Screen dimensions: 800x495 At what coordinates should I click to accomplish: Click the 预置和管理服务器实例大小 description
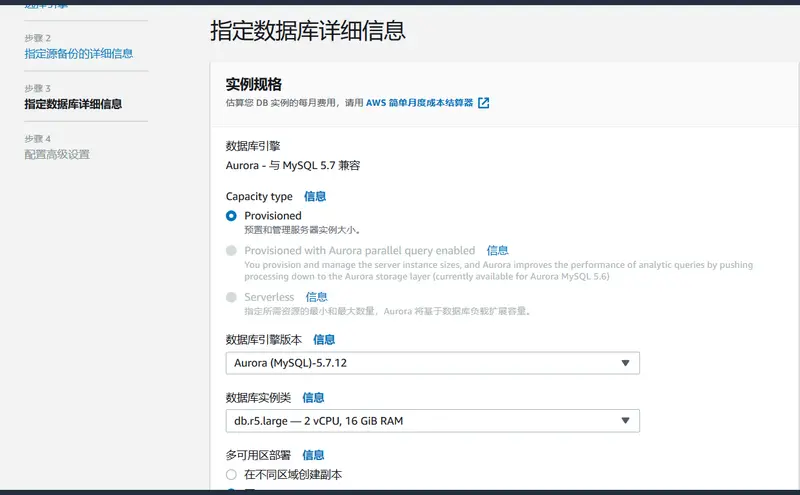[x=303, y=230]
